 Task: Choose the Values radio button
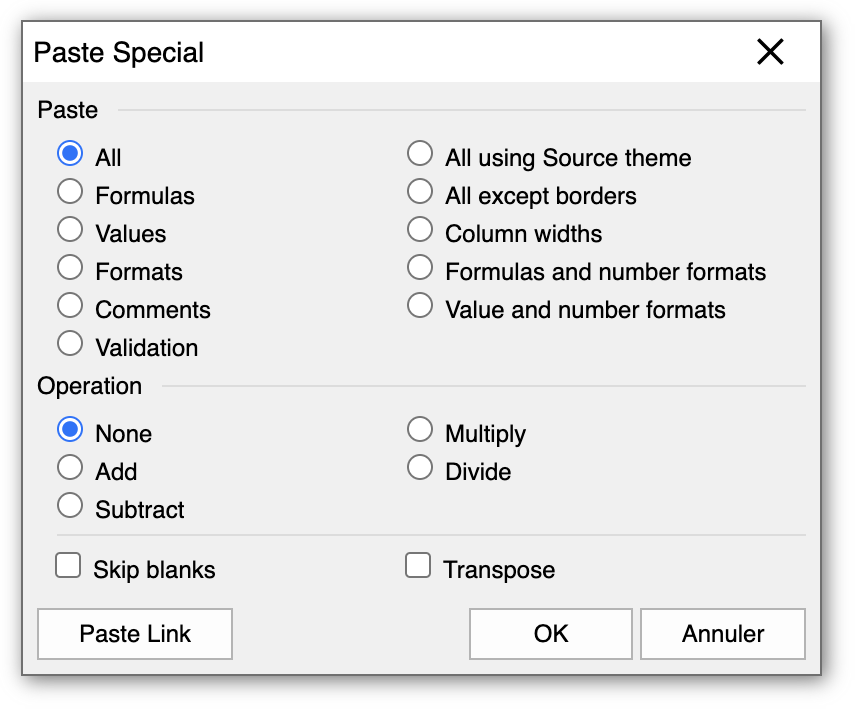[70, 230]
